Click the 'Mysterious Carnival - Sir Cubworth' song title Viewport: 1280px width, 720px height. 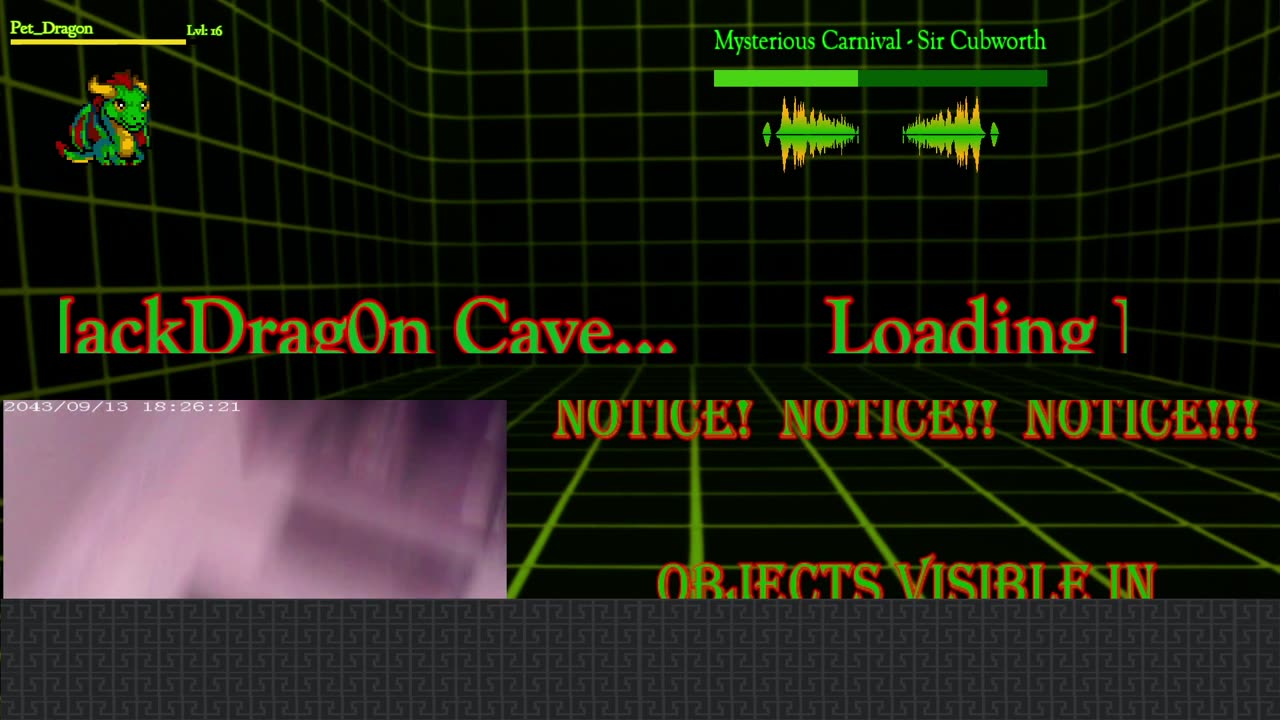[880, 41]
